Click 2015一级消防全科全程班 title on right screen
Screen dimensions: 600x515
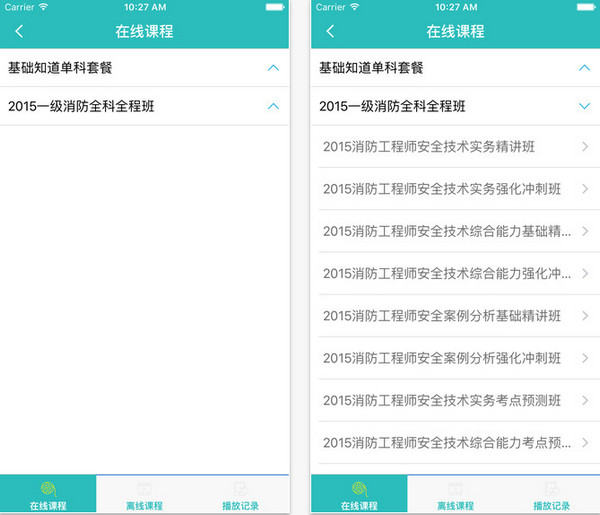coord(392,106)
